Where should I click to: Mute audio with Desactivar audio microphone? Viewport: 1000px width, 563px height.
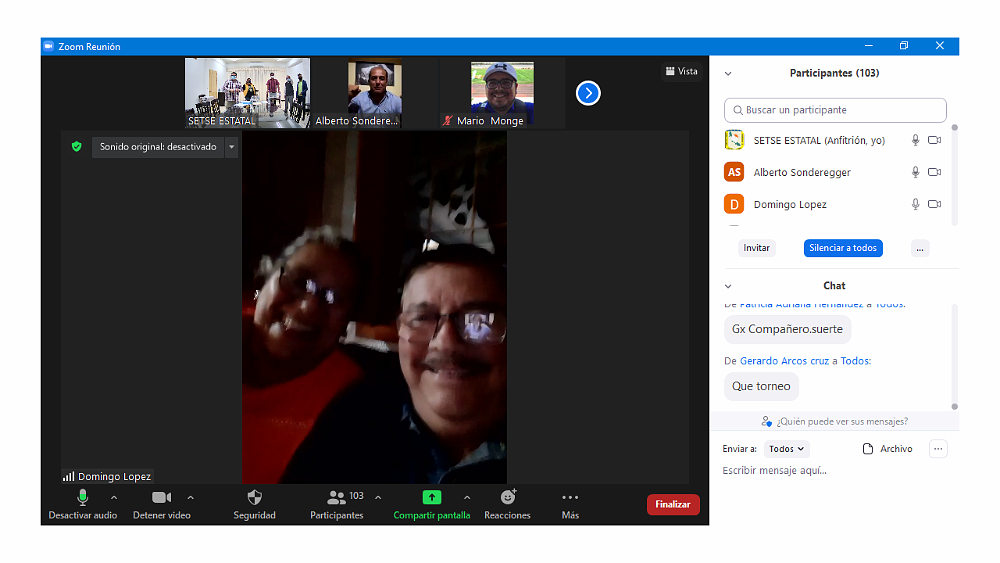82,497
